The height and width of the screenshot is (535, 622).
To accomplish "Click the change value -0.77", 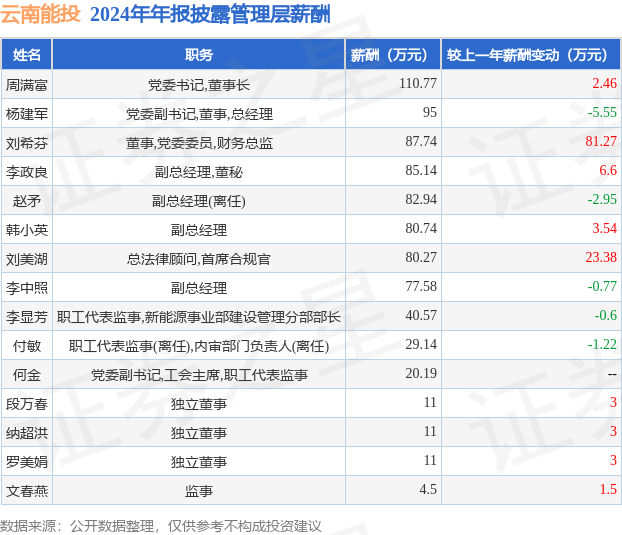I will pos(602,286).
